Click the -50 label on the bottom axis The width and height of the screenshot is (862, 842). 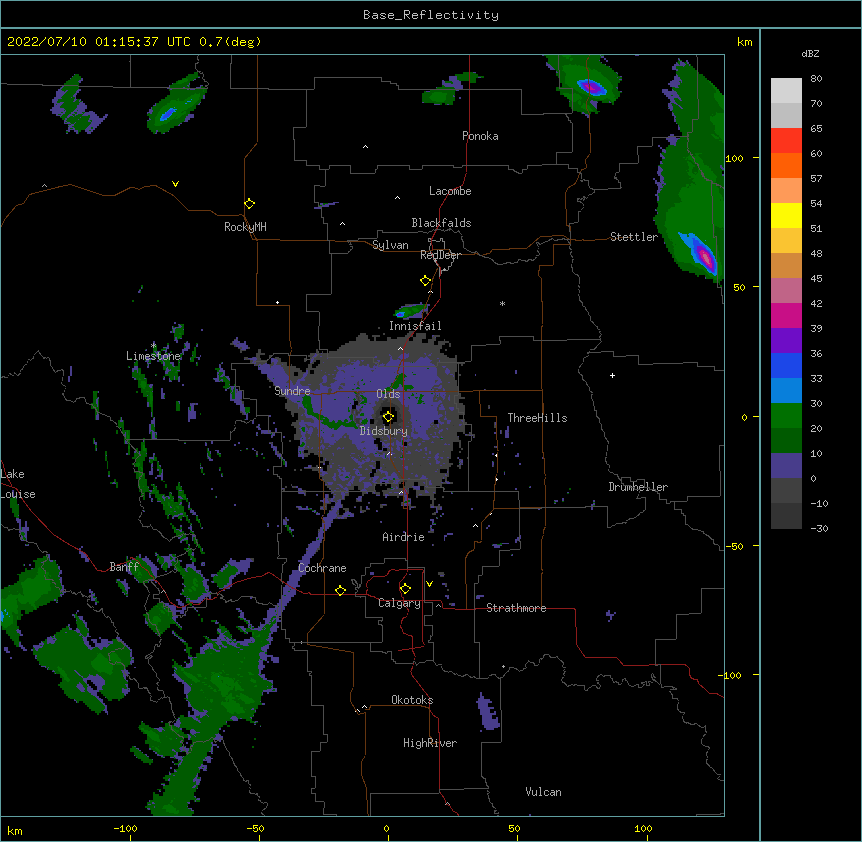coord(256,828)
